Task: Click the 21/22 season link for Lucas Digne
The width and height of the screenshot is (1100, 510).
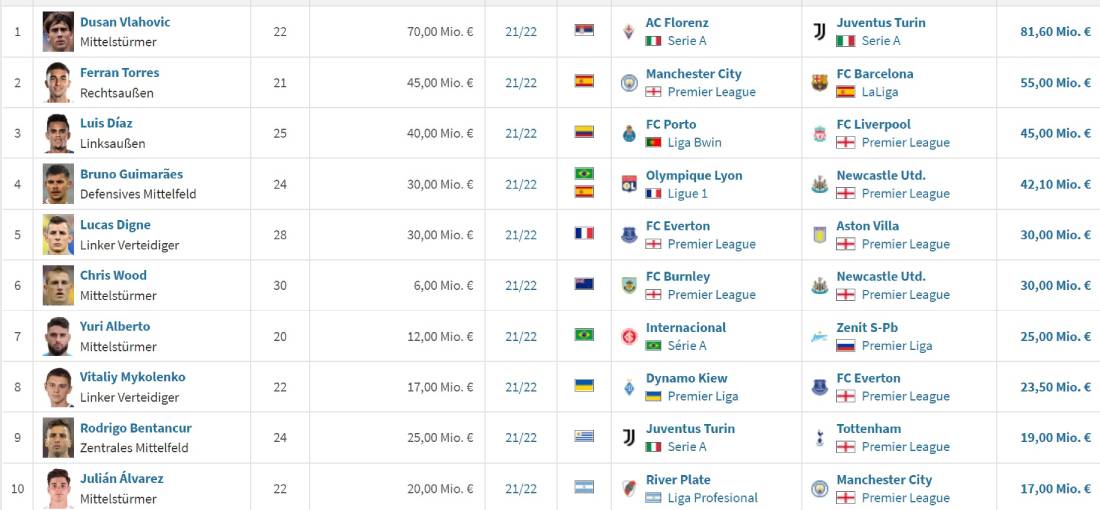Action: (521, 235)
